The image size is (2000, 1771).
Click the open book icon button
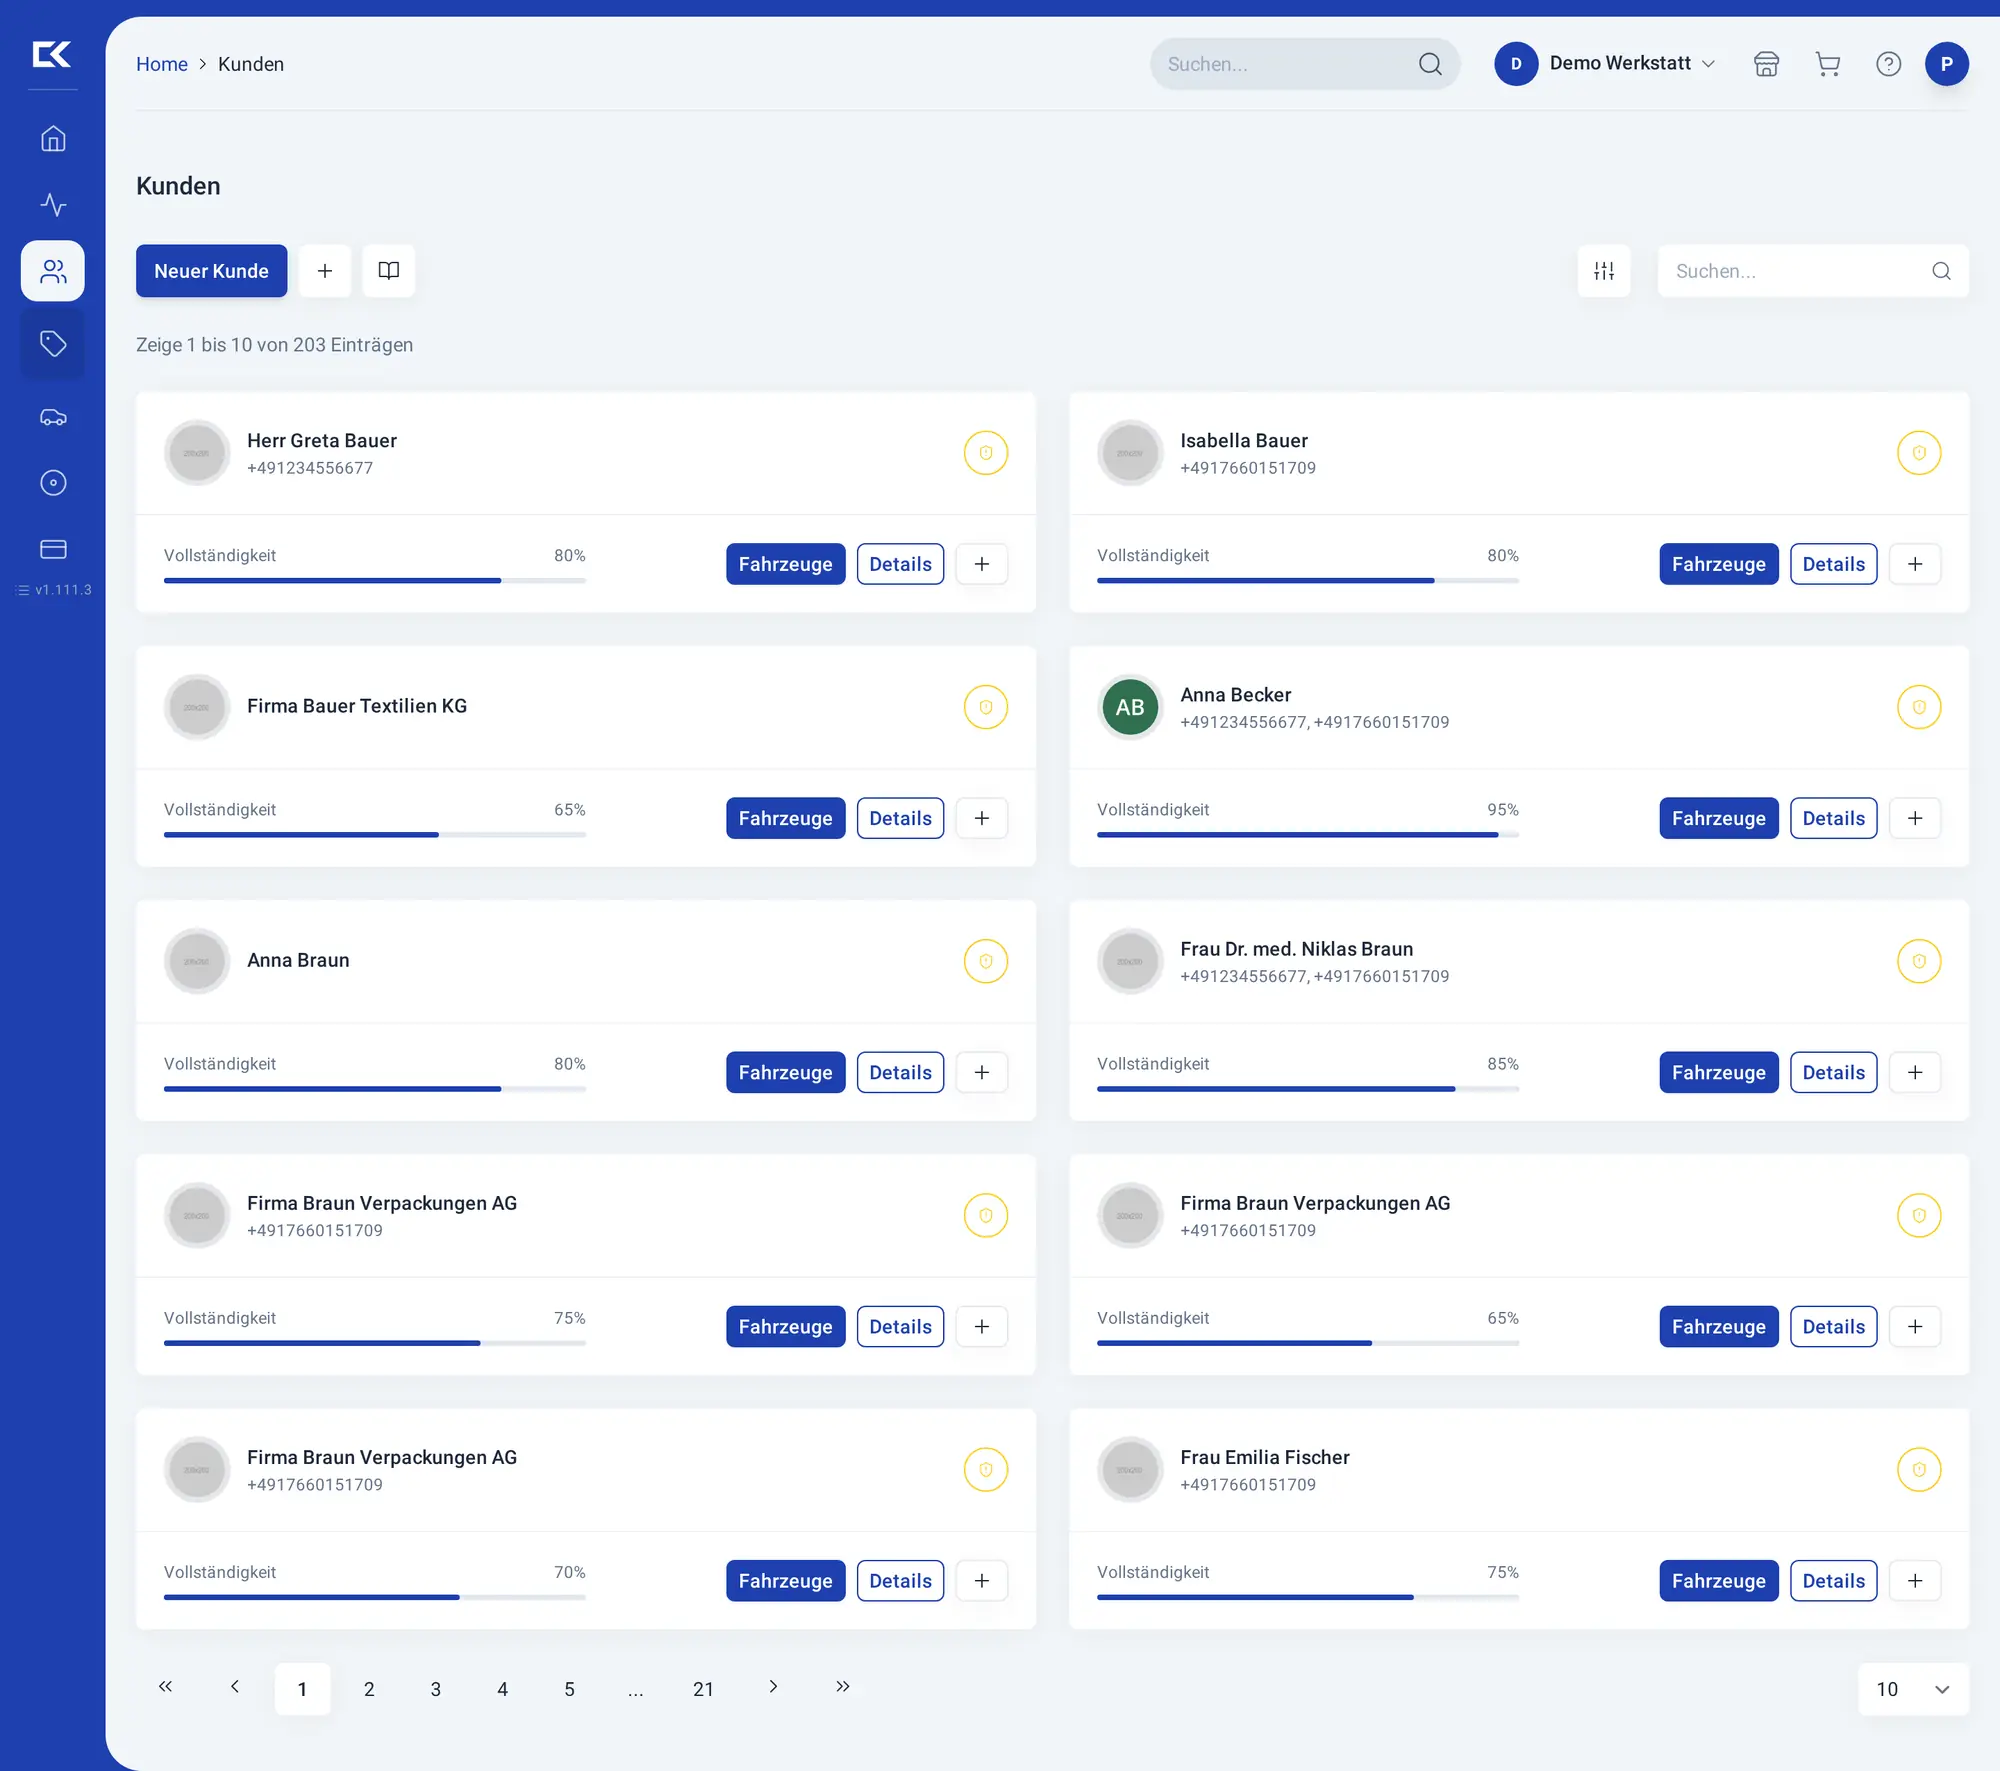(389, 271)
